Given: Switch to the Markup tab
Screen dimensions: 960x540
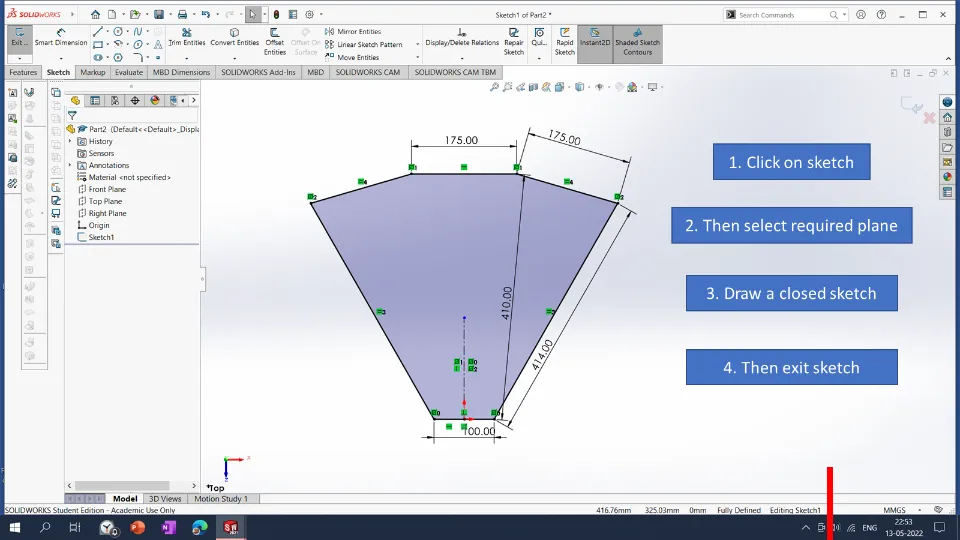Looking at the screenshot, I should click(x=92, y=72).
